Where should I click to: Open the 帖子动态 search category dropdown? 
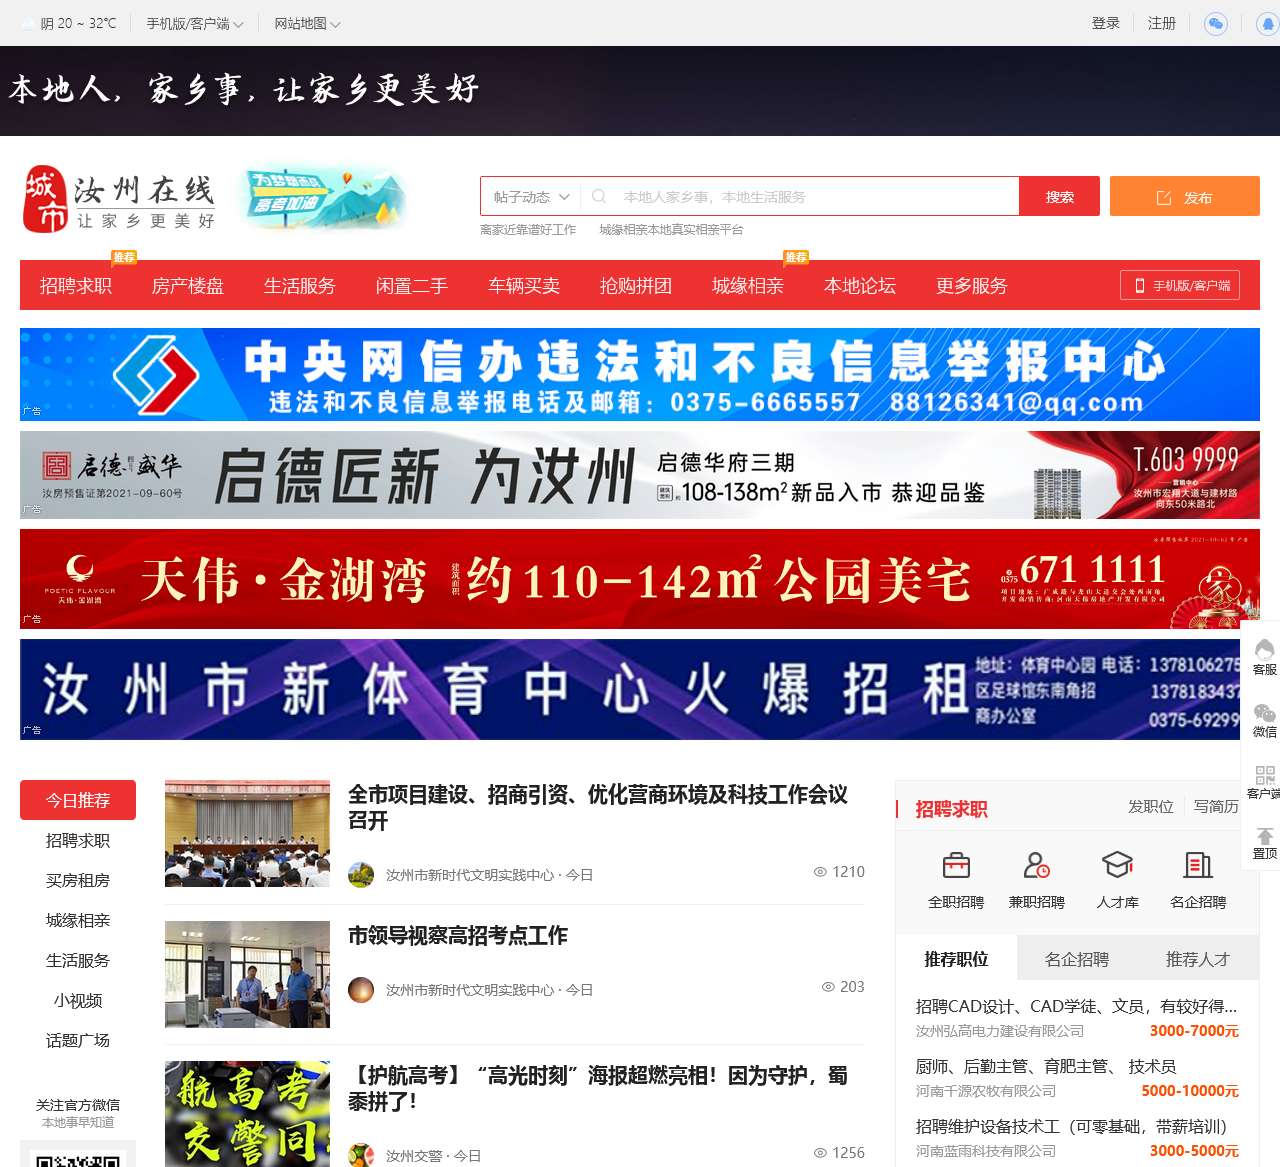(531, 197)
